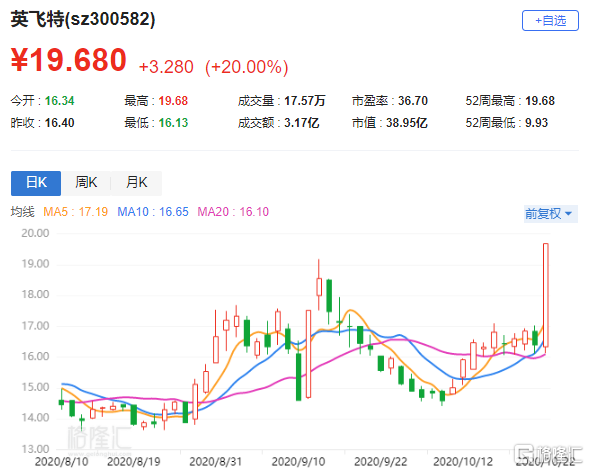
Task: Switch to the 周K weekly chart tab
Action: (86, 183)
